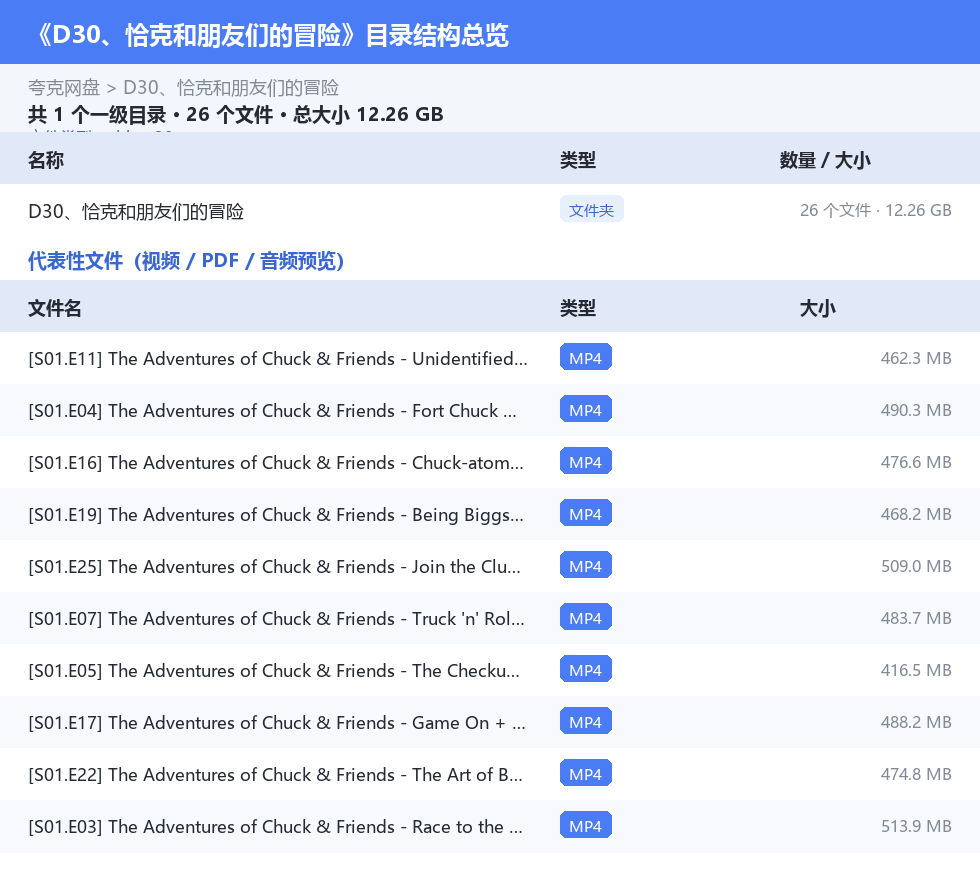Click the 数量 / 大小 column header
This screenshot has height=884, width=980.
825,160
